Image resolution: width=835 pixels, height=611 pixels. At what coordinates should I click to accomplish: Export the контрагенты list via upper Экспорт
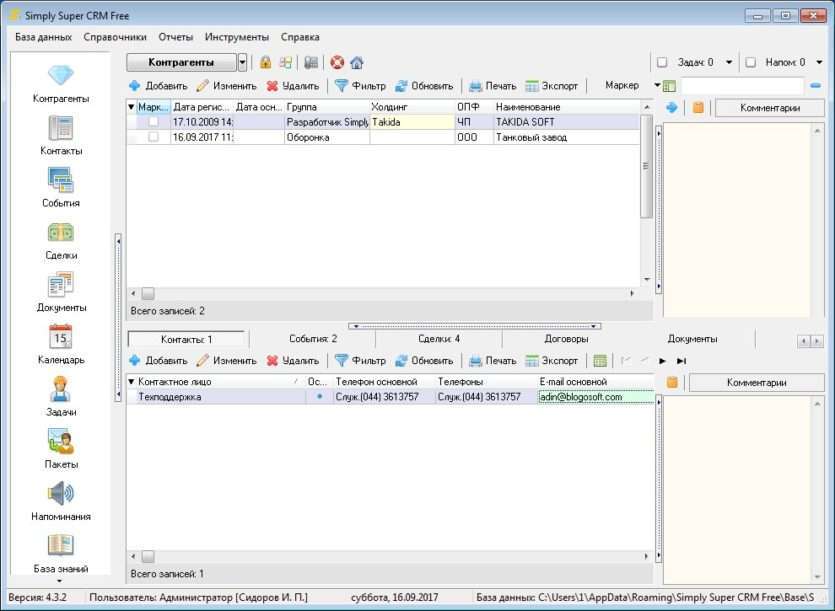tap(552, 86)
